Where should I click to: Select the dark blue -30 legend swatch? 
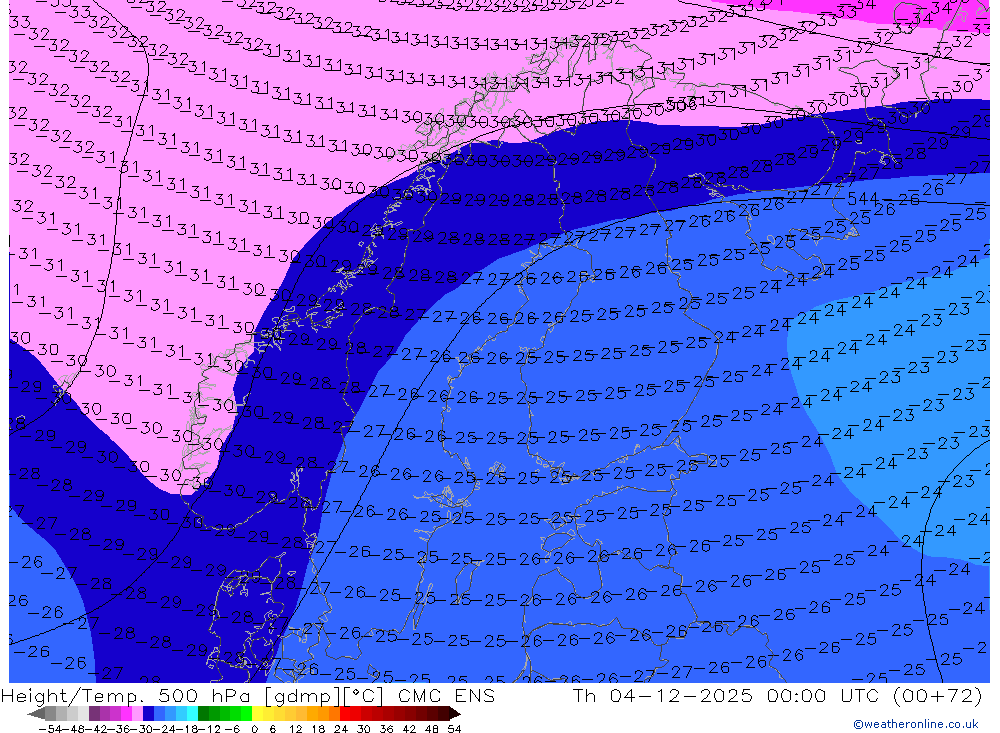point(148,713)
